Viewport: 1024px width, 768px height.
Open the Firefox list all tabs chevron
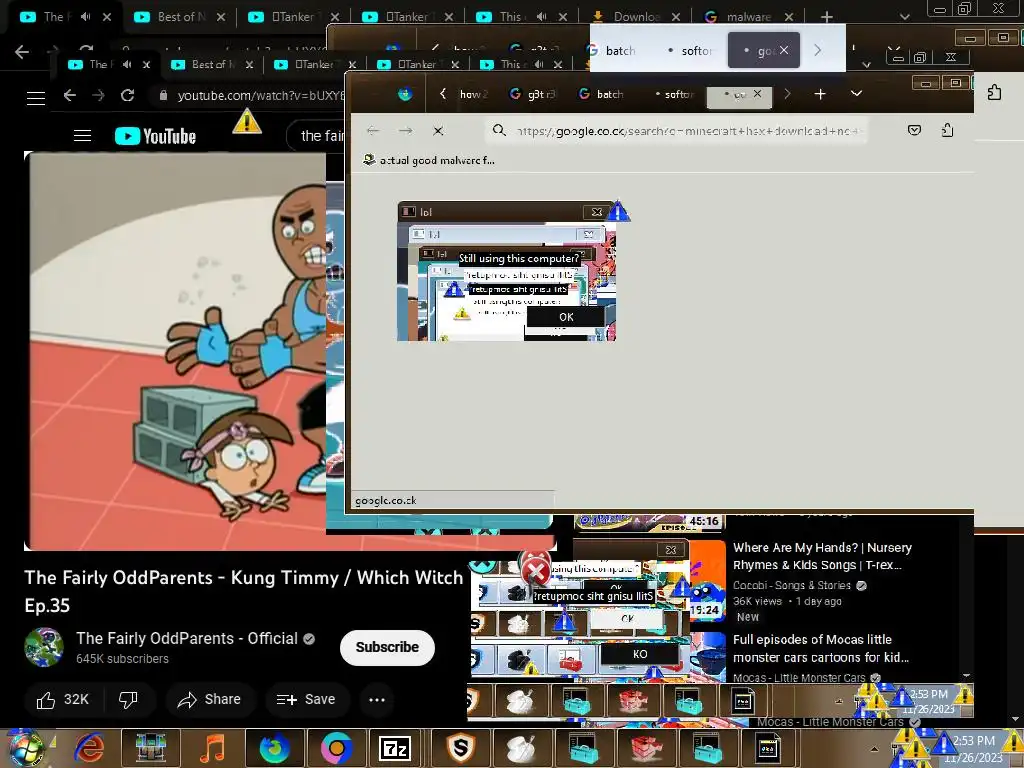856,93
